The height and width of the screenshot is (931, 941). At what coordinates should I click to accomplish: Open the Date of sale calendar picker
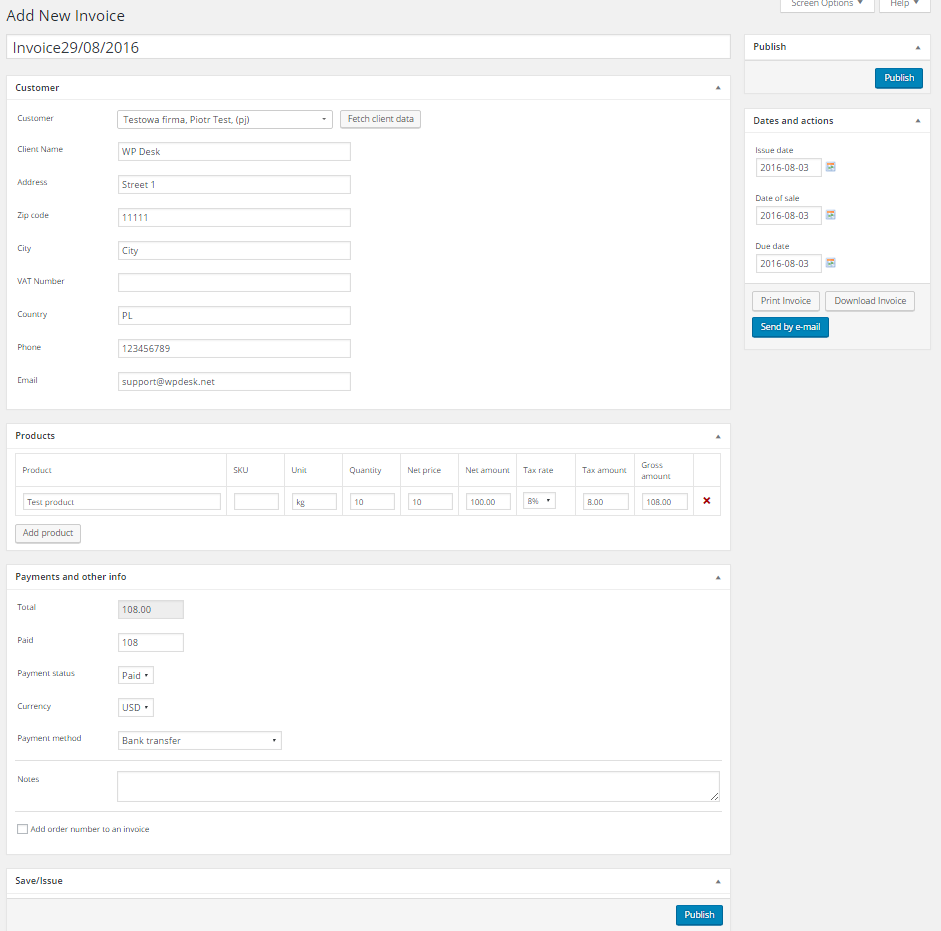pos(830,215)
